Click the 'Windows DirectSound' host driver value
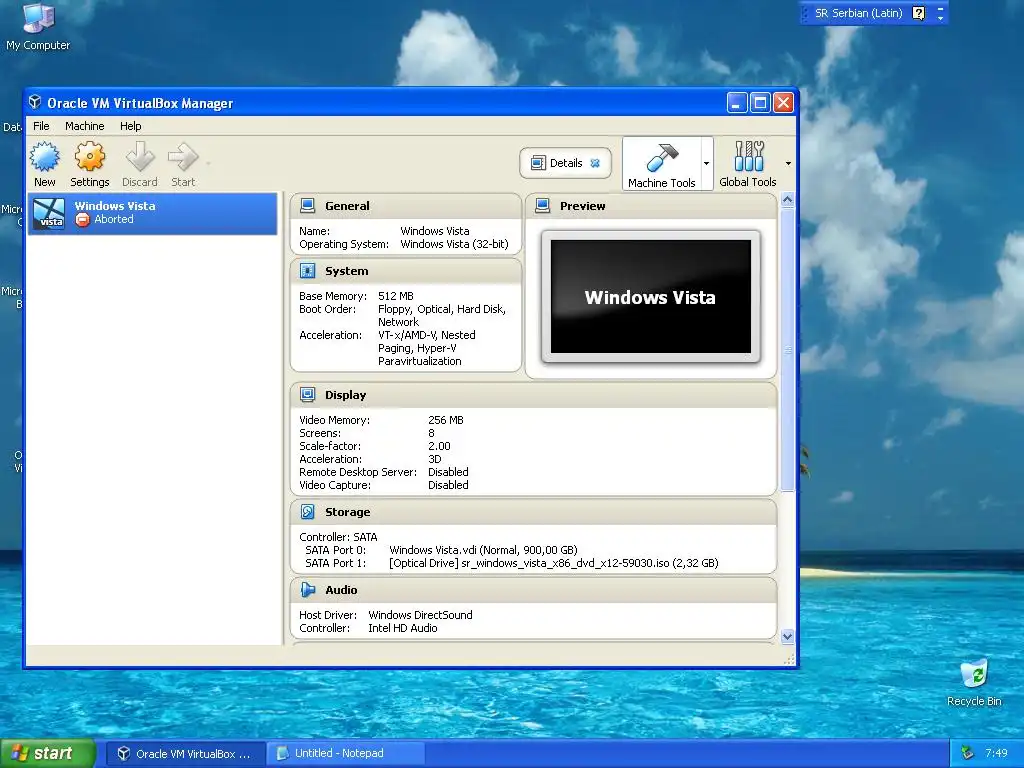 coord(420,615)
